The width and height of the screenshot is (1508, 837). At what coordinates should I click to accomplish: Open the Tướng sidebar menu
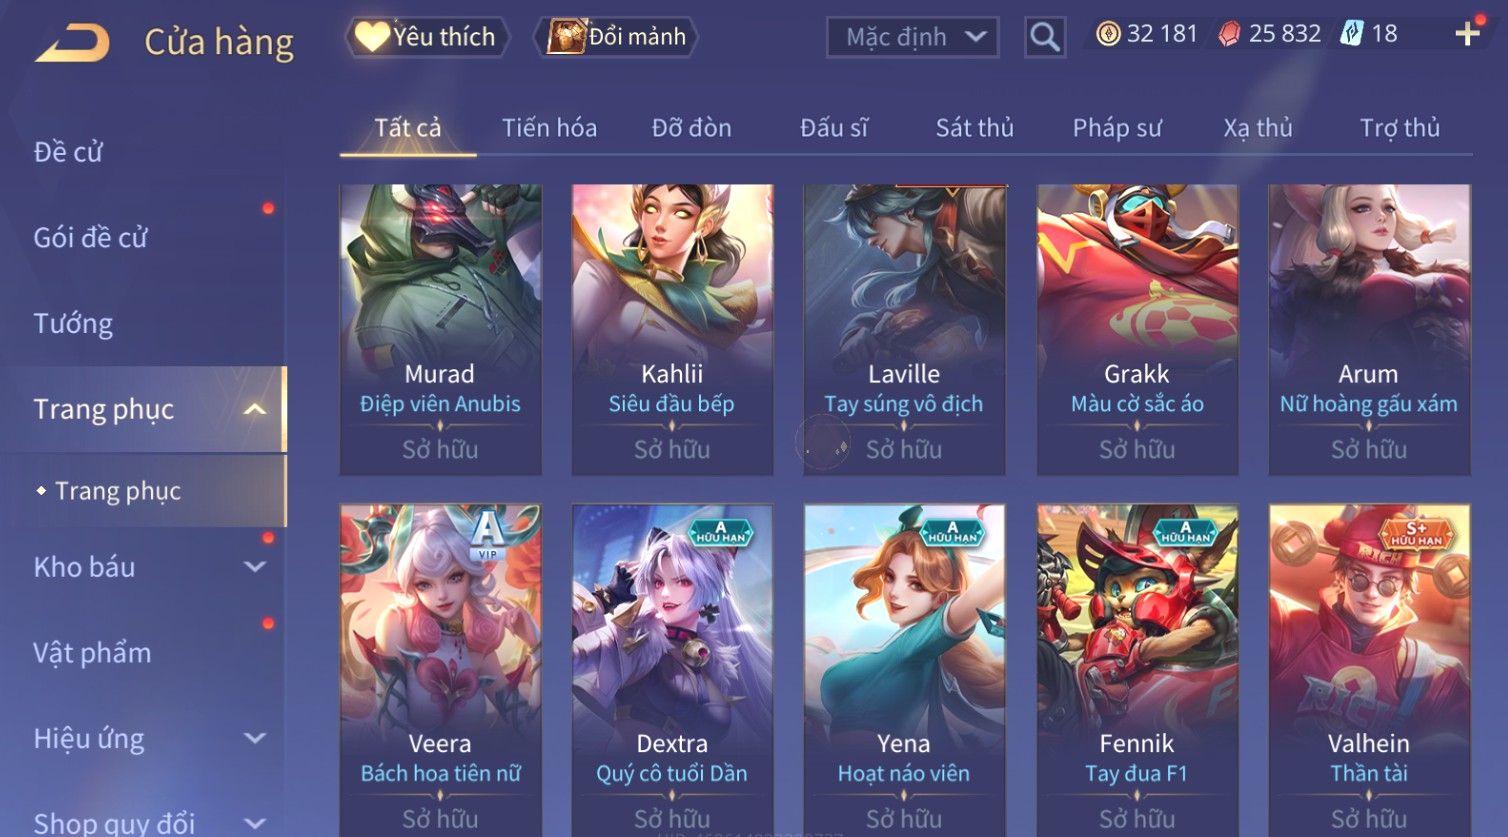[73, 324]
